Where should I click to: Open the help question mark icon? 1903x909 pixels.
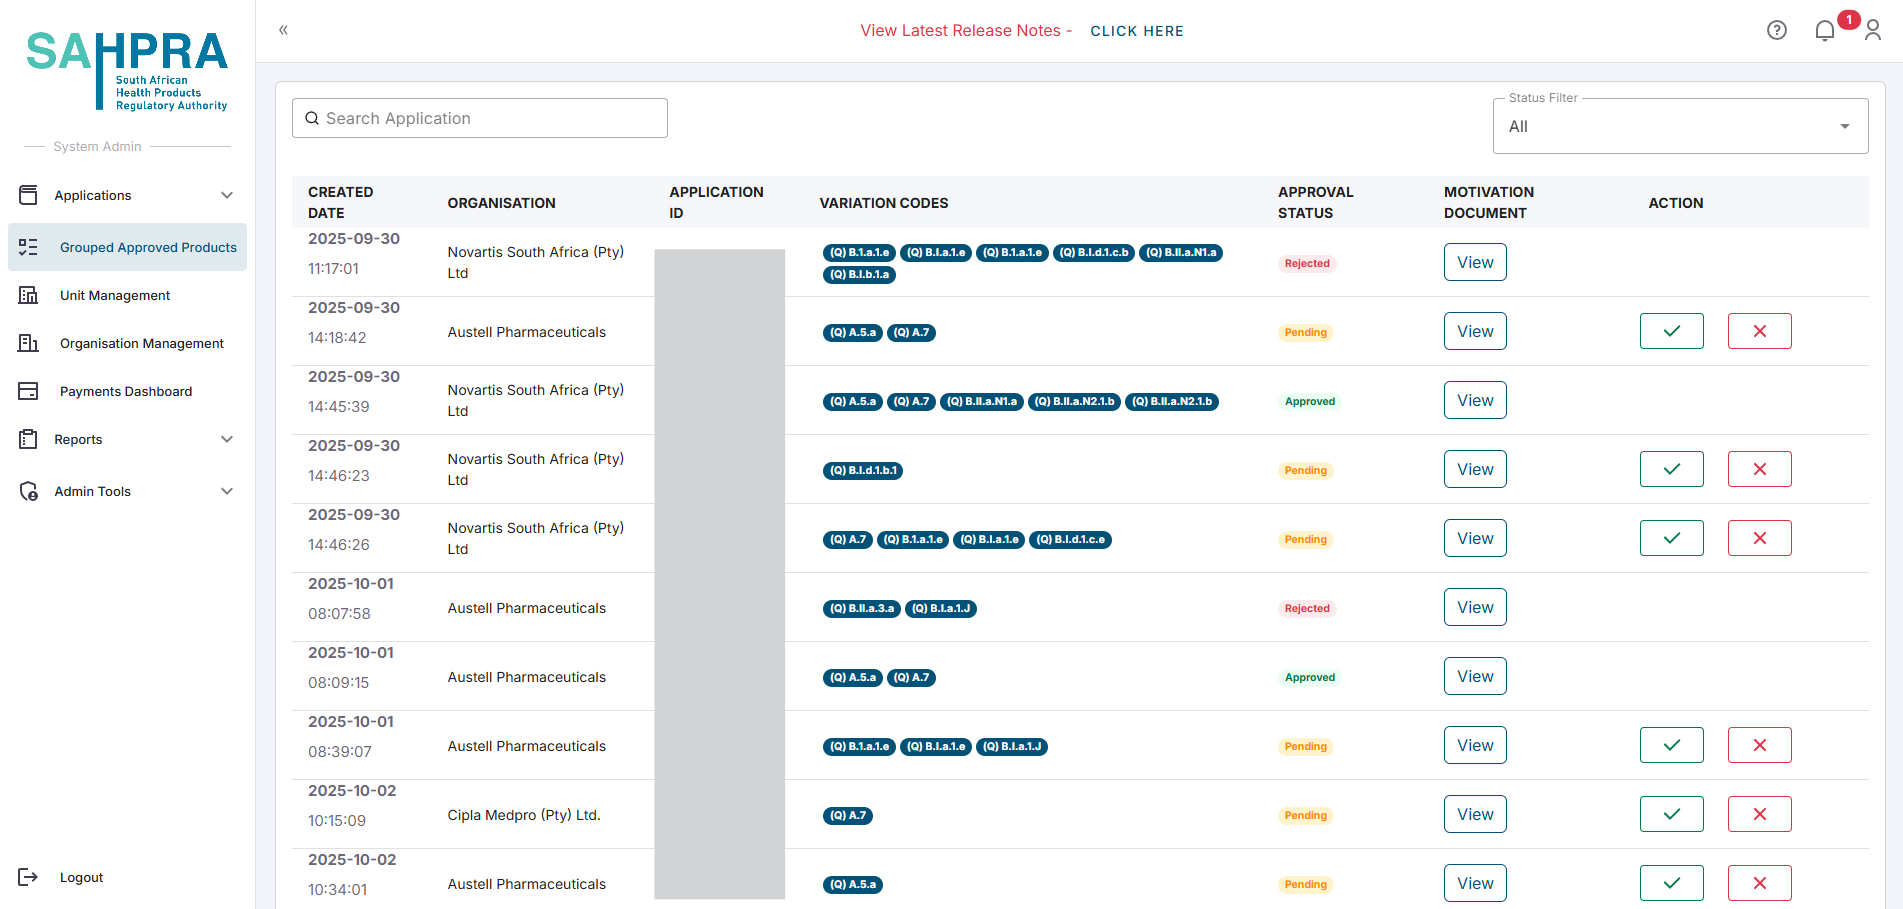pyautogui.click(x=1776, y=30)
